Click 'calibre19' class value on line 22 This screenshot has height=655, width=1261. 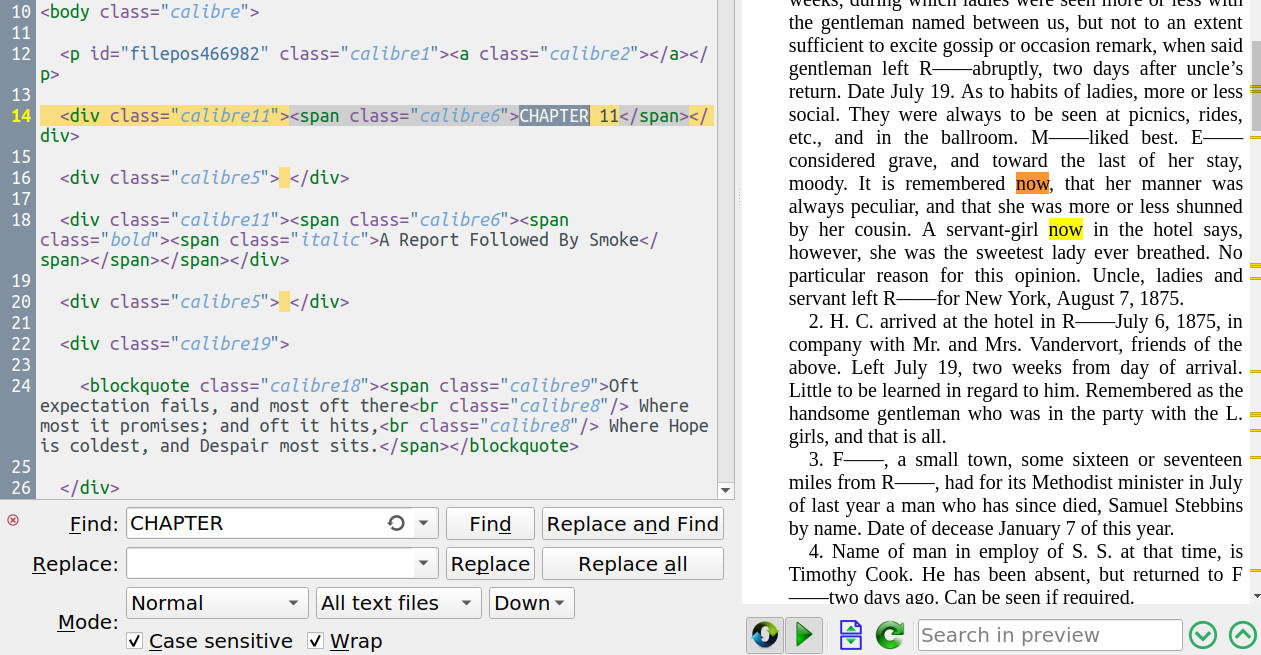(225, 344)
